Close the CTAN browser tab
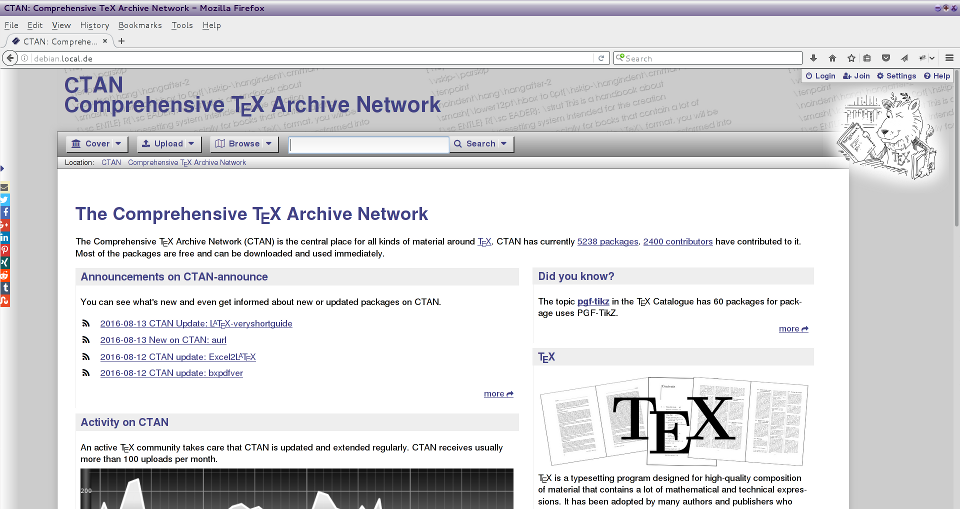The height and width of the screenshot is (509, 960). pyautogui.click(x=105, y=41)
